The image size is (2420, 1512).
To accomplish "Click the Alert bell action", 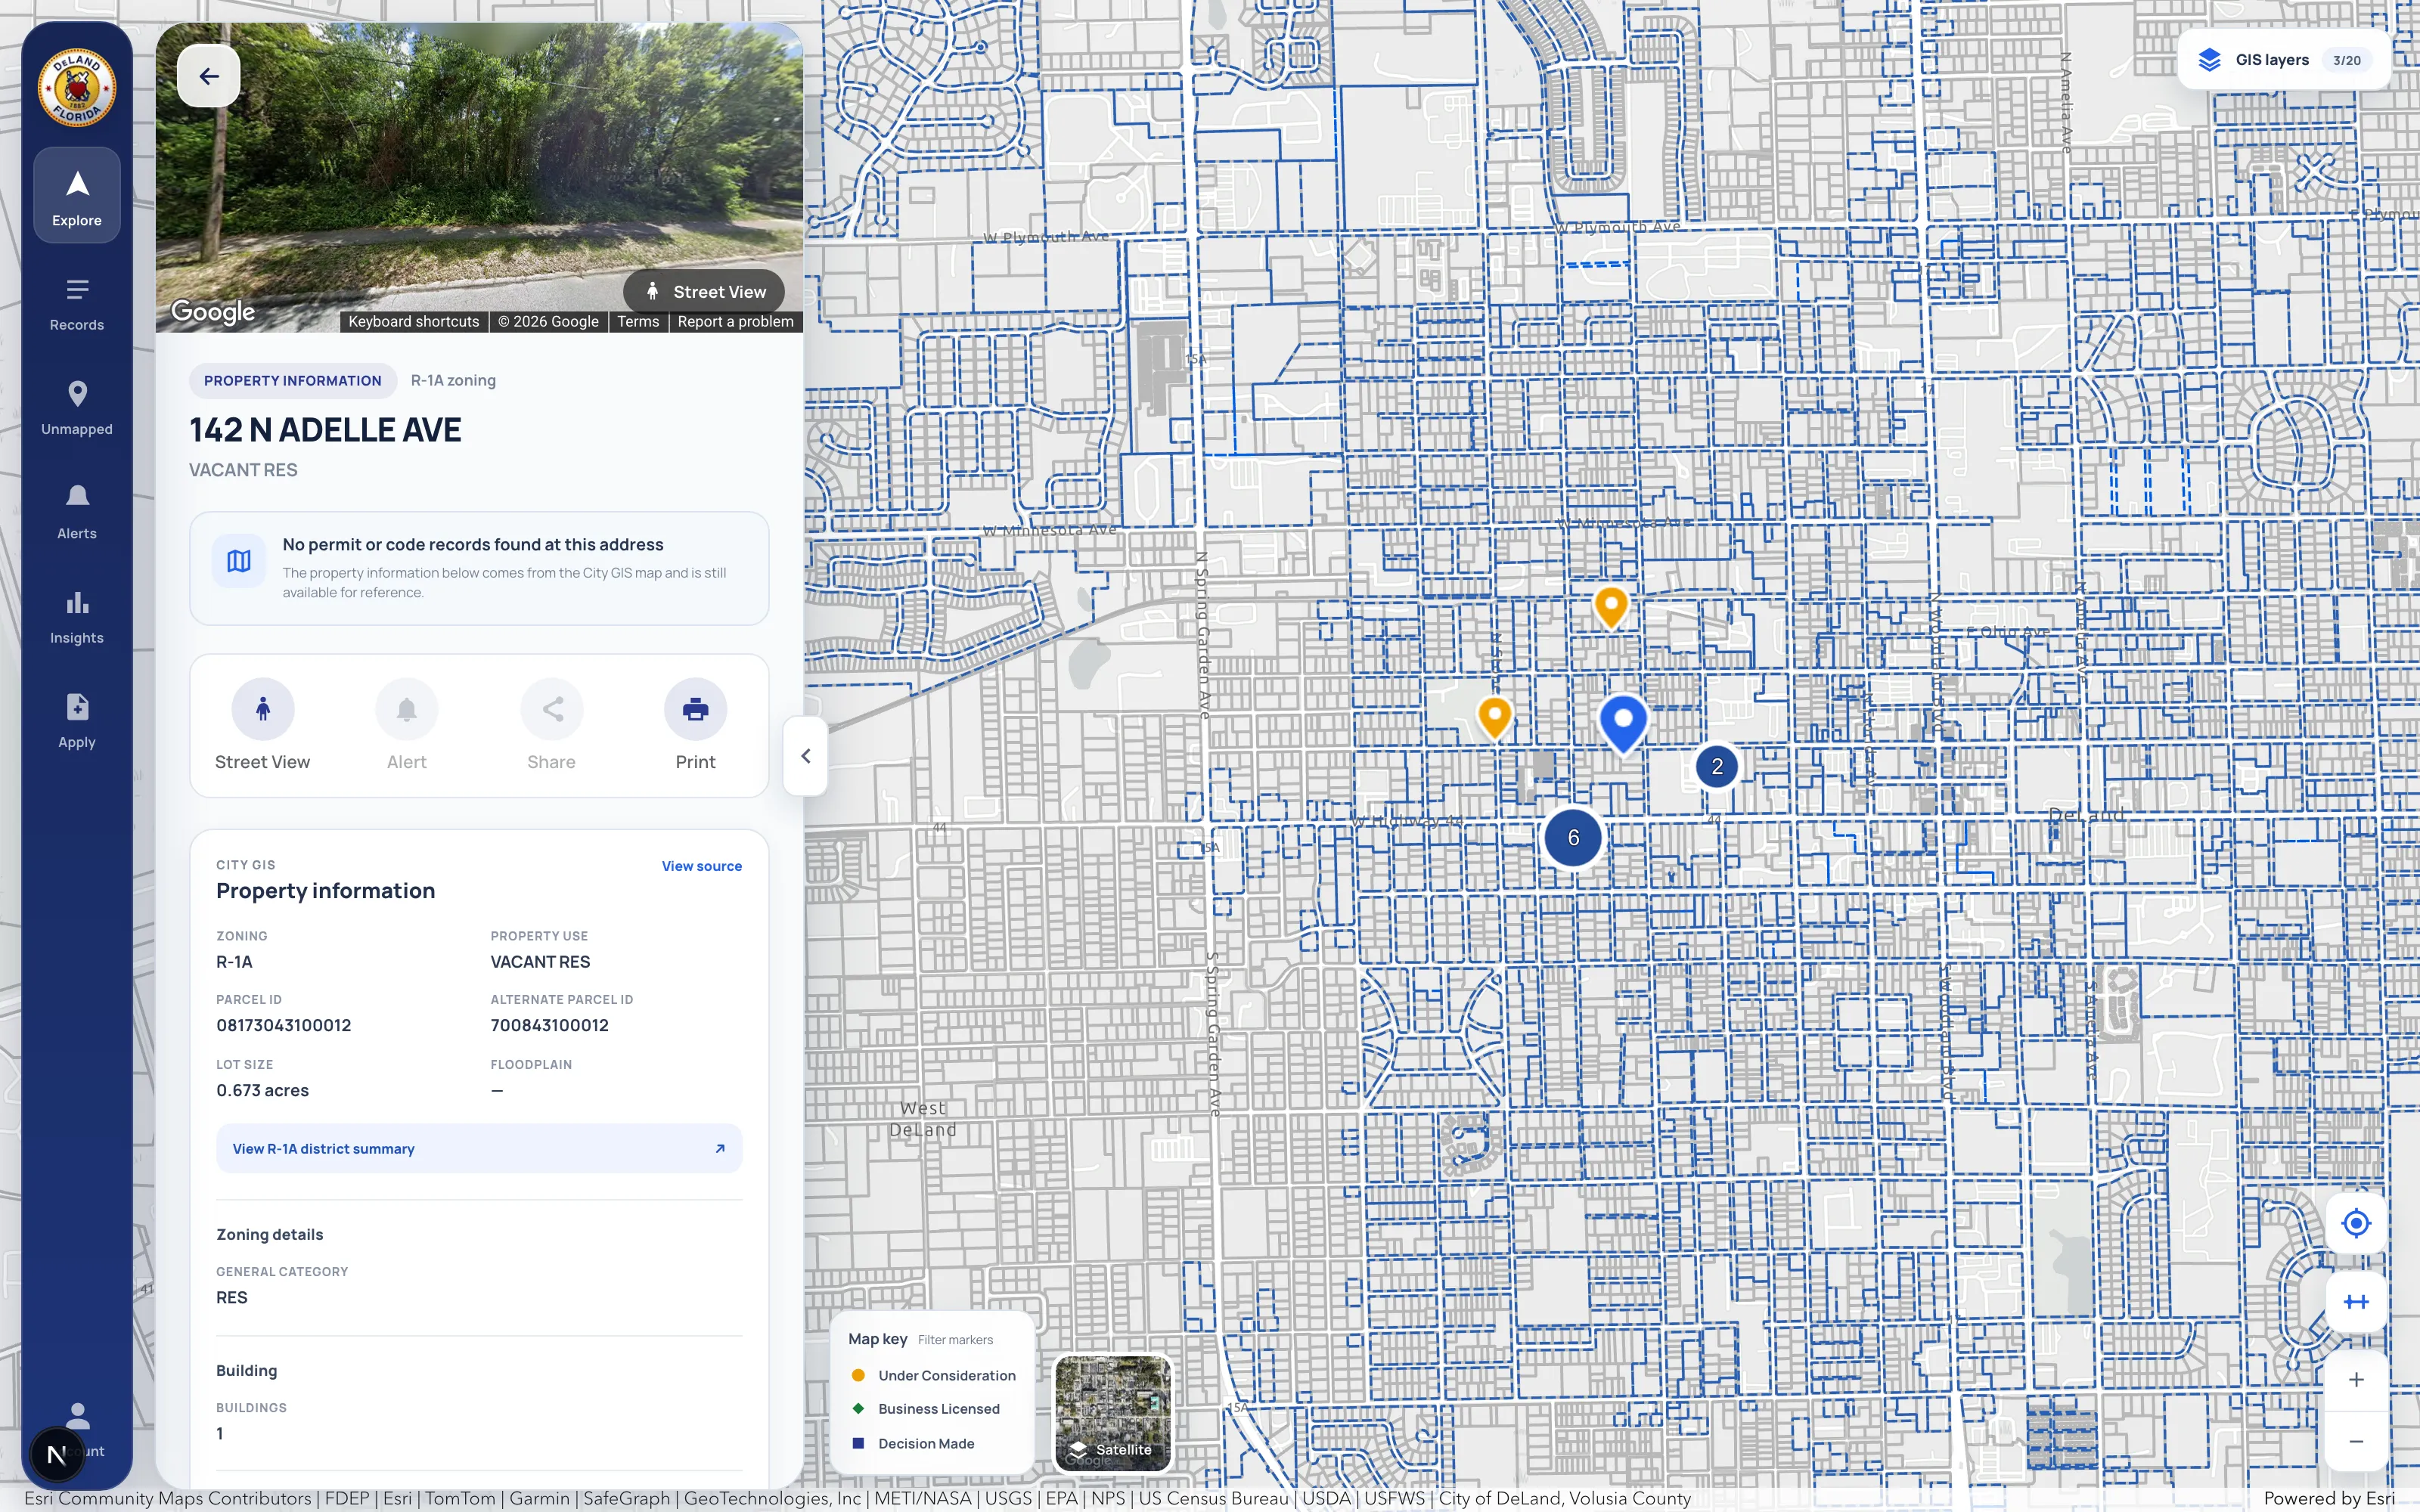I will click(x=407, y=725).
